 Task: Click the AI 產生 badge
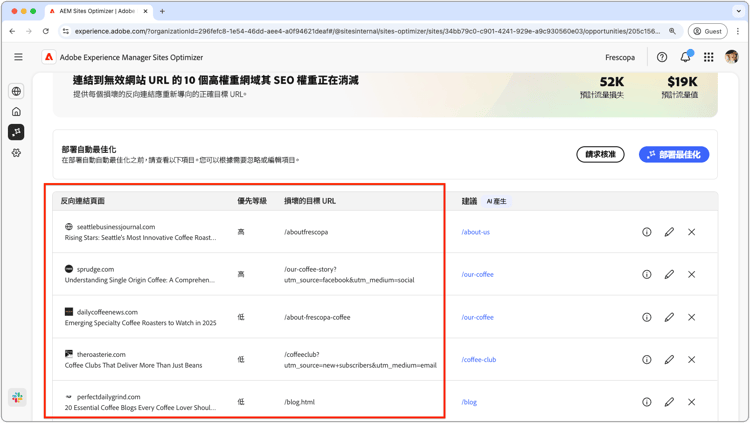coord(496,201)
